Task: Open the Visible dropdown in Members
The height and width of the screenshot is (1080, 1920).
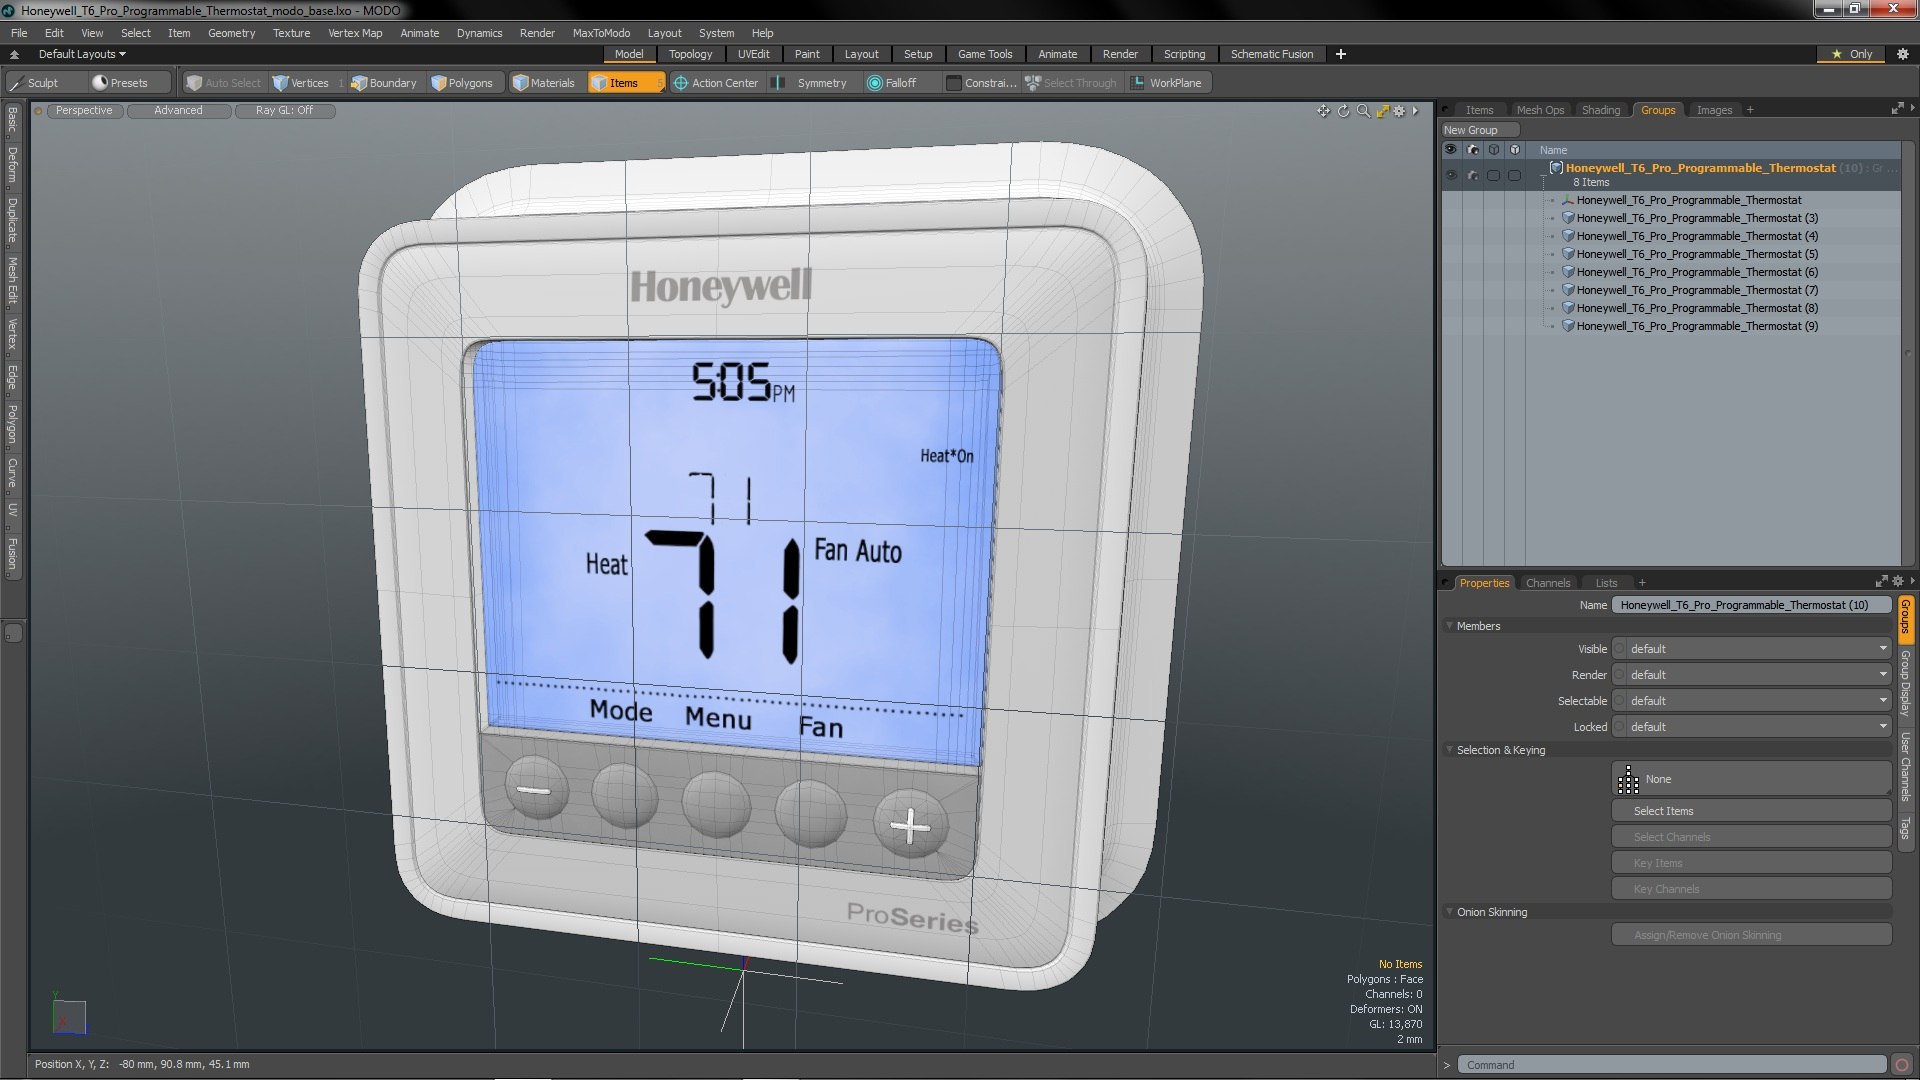Action: click(x=1752, y=649)
